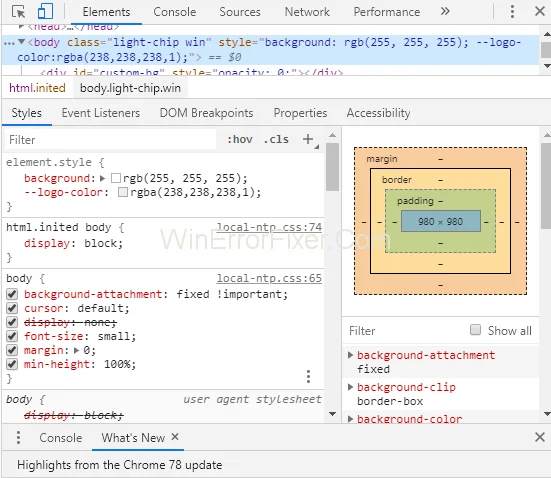Click the border label in box model
The image size is (551, 478).
tap(396, 180)
